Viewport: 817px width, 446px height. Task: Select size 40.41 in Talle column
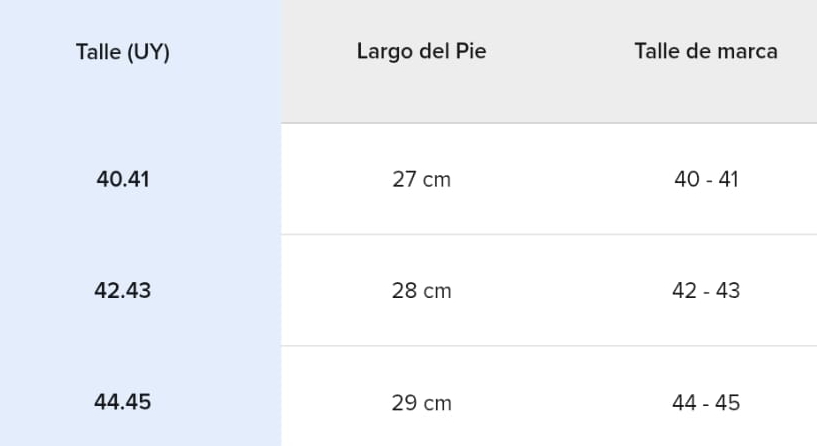coord(123,180)
